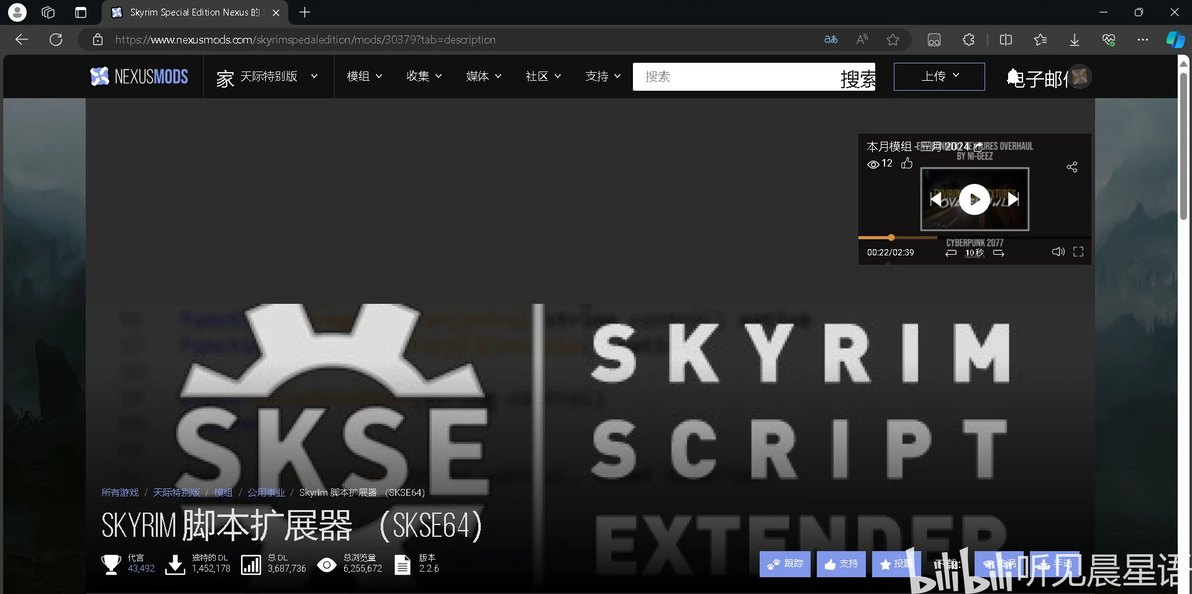The height and width of the screenshot is (594, 1192).
Task: Close the Skyrim Special Edition Nexus tab
Action: 275,13
